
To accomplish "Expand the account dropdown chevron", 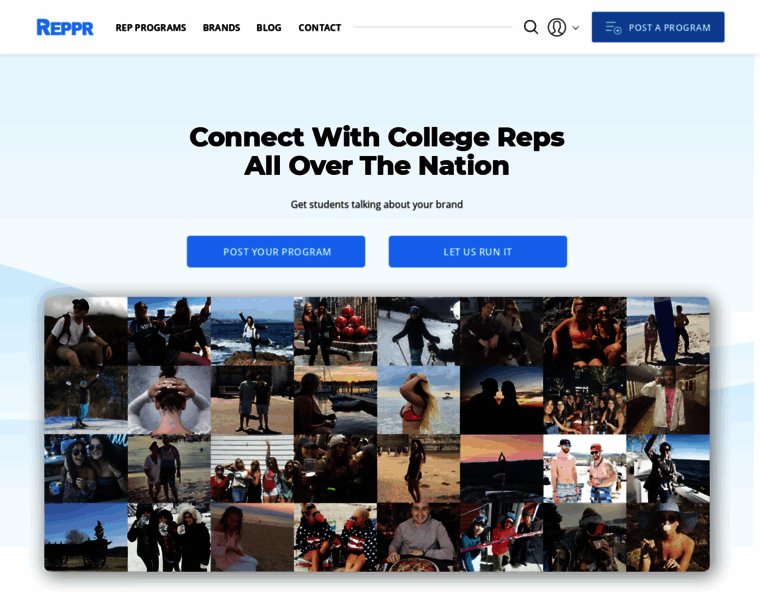I will pyautogui.click(x=575, y=28).
